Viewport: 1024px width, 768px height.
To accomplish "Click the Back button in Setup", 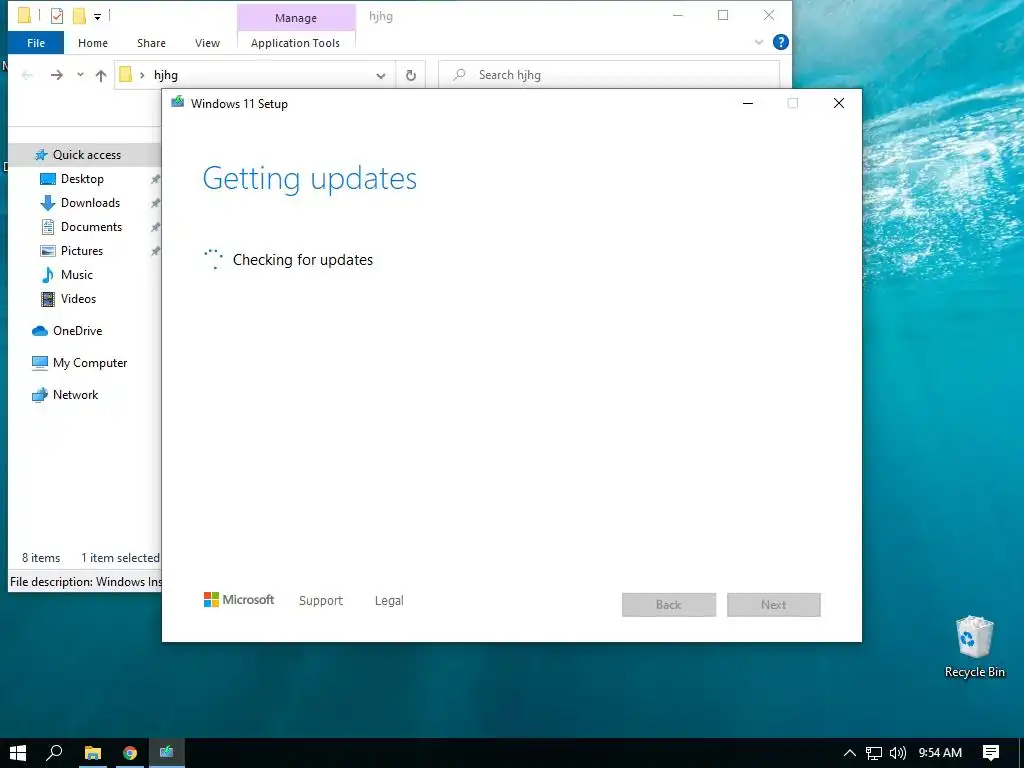I will 669,605.
